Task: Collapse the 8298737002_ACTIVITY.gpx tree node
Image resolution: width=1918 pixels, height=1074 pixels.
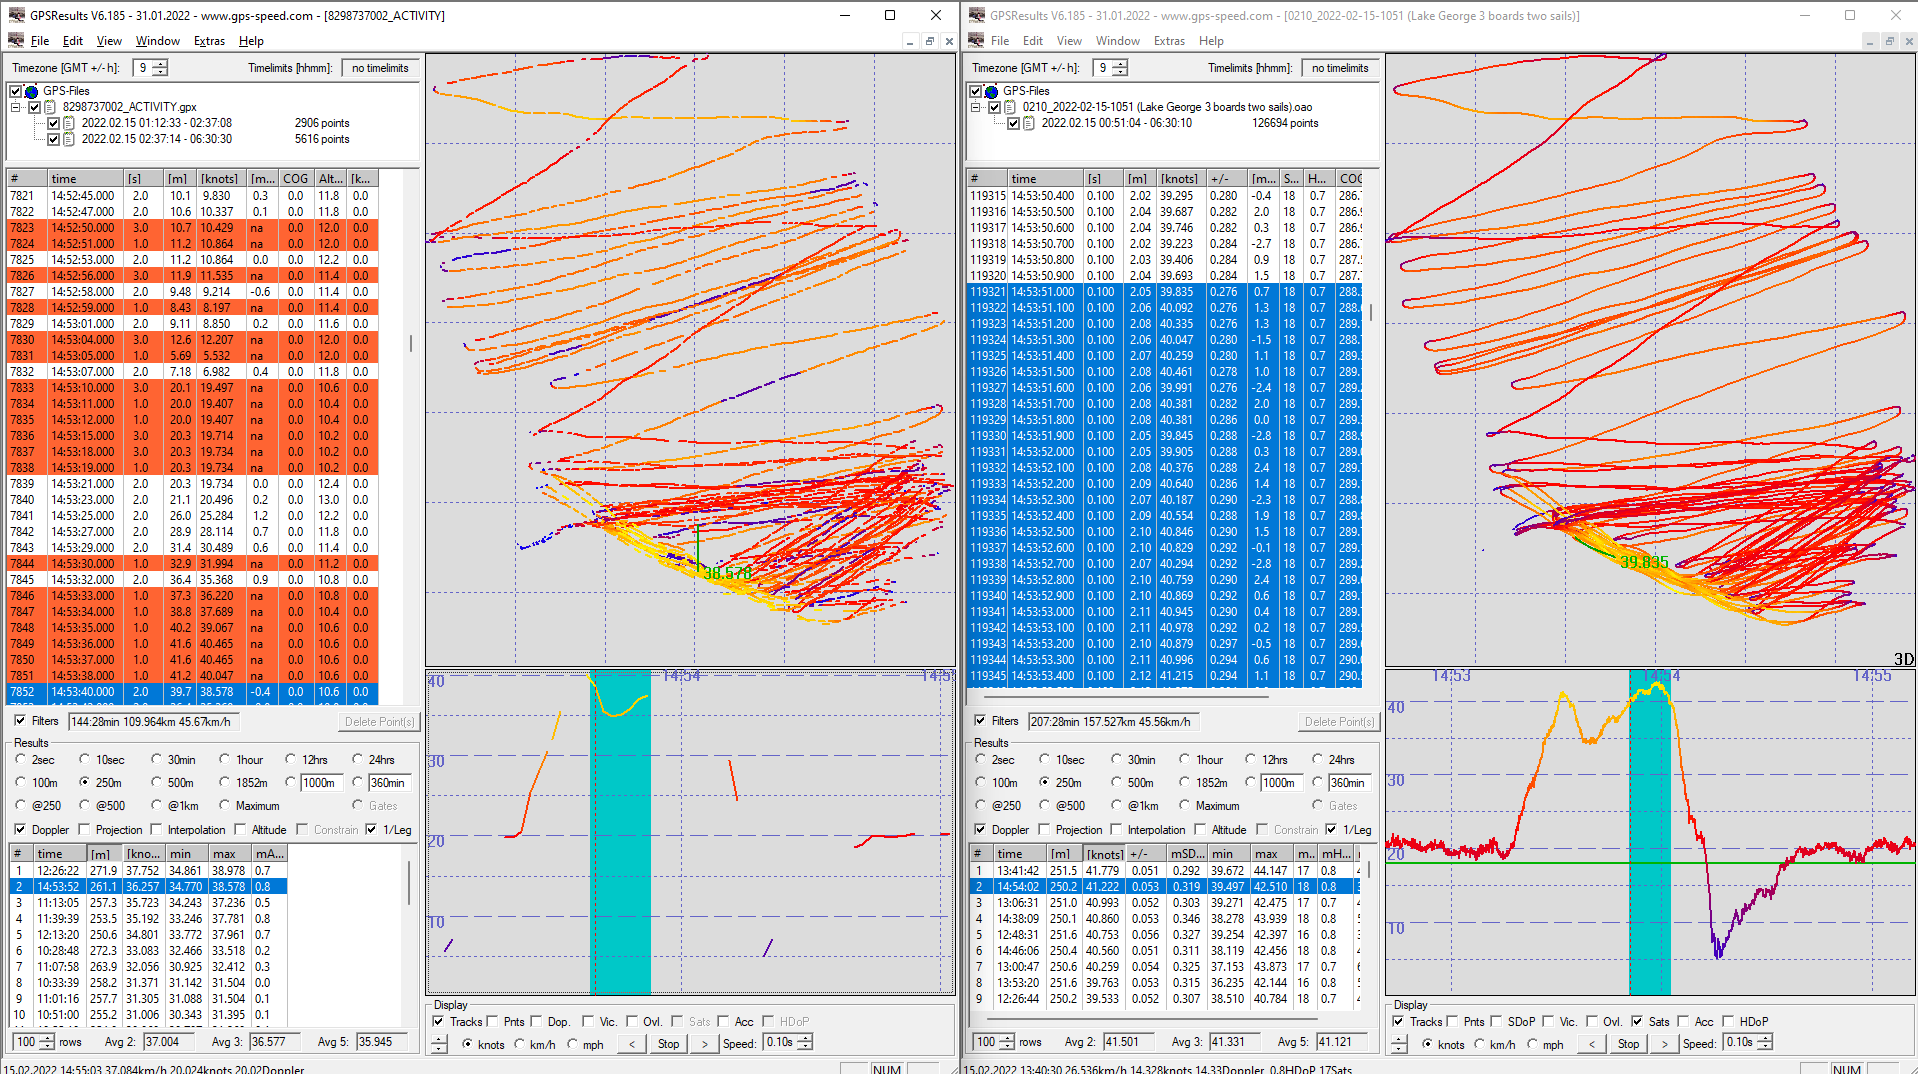Action: coord(16,107)
